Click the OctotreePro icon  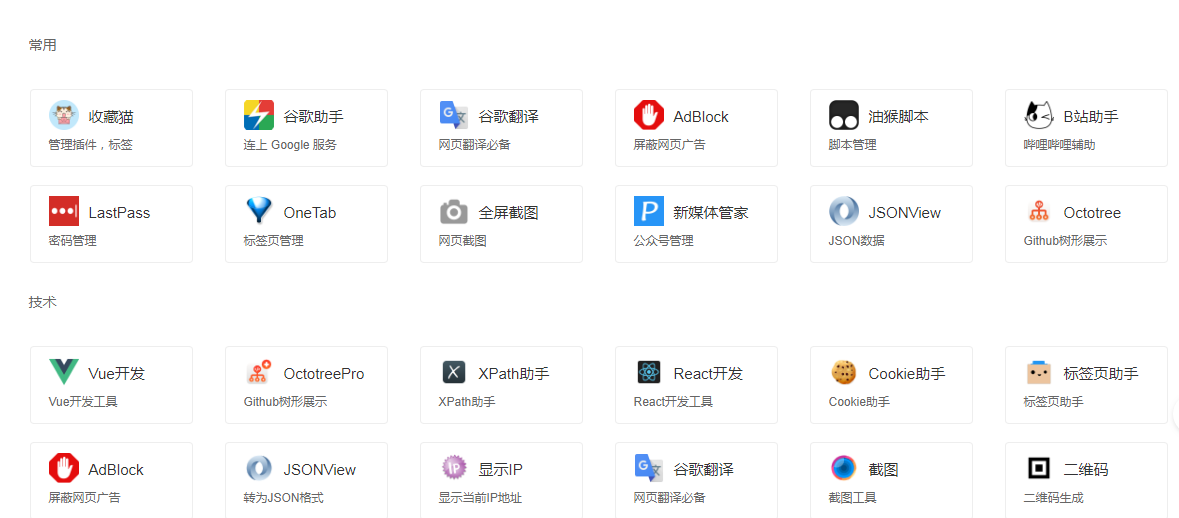(x=259, y=372)
